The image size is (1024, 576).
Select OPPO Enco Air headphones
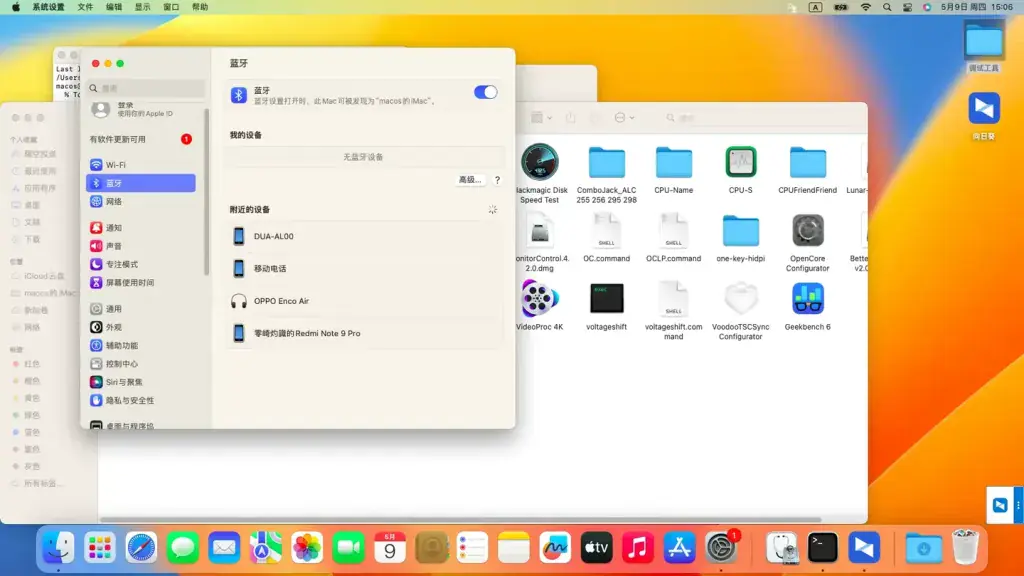coord(364,301)
